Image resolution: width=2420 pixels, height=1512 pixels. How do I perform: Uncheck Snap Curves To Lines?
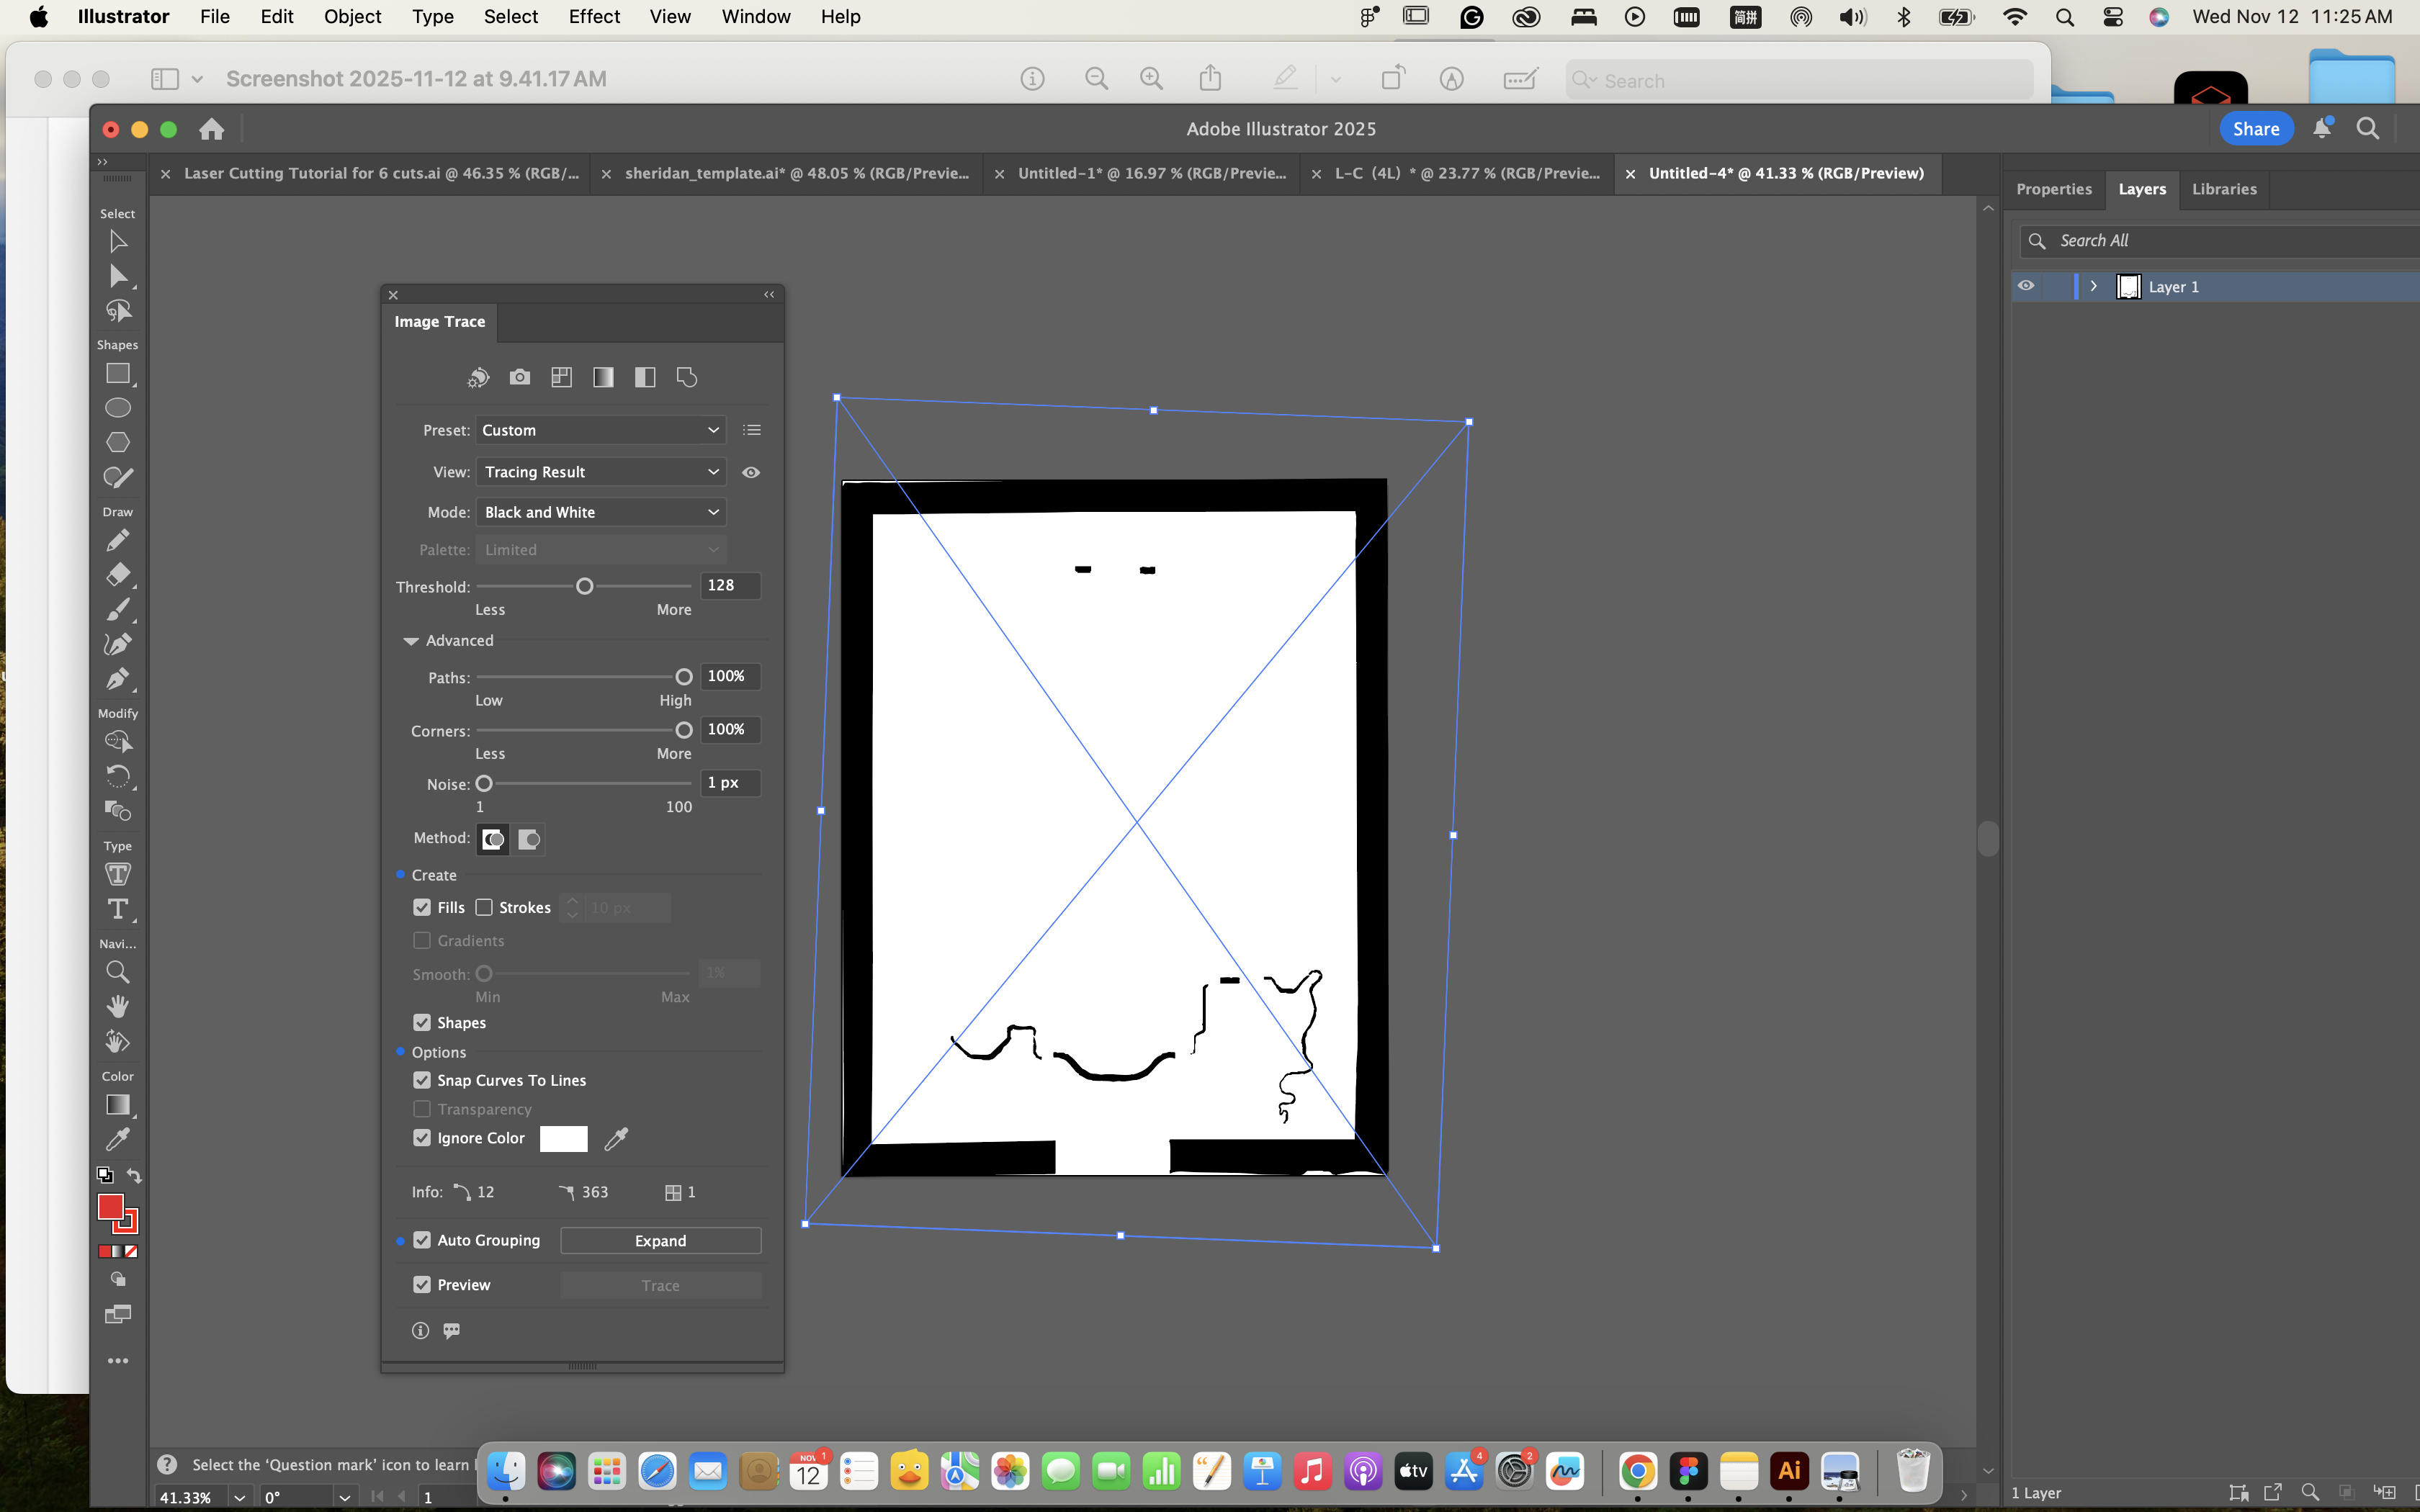tap(422, 1080)
